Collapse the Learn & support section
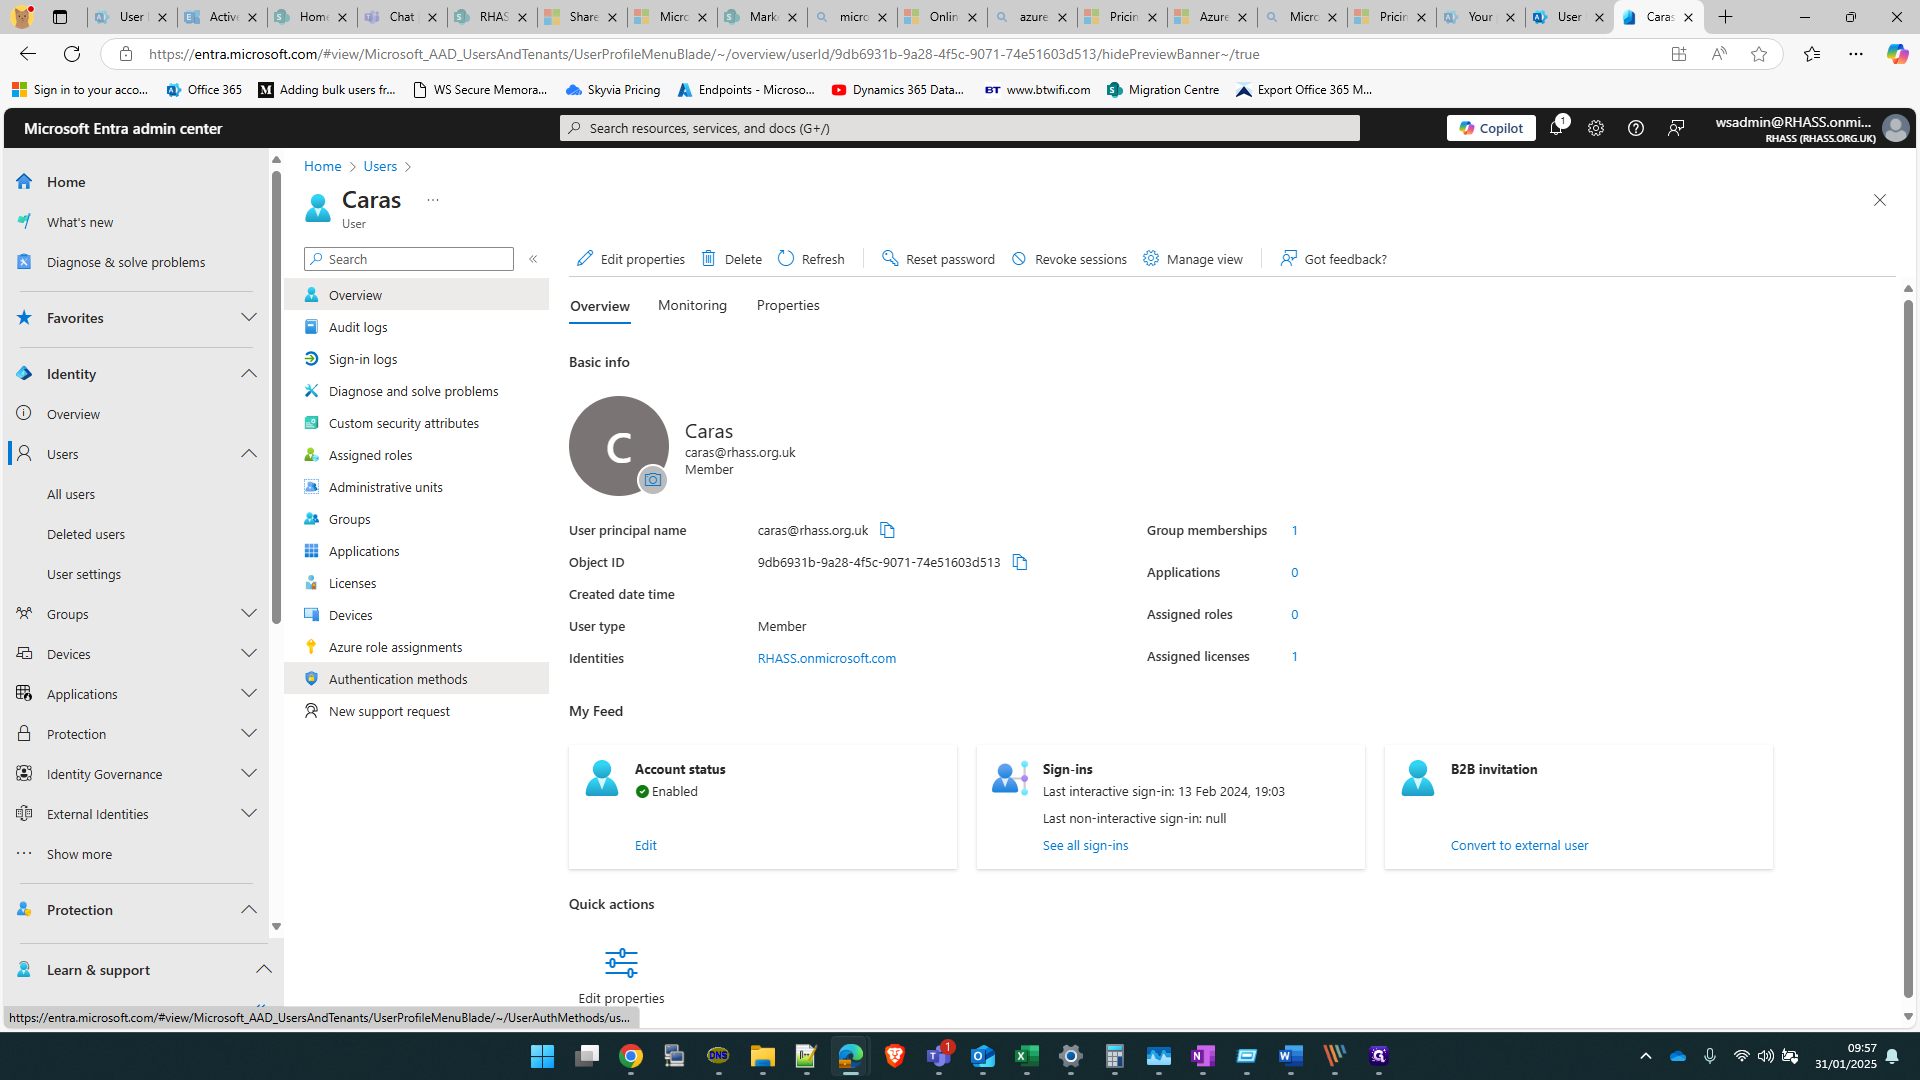Image resolution: width=1920 pixels, height=1080 pixels. pos(264,970)
